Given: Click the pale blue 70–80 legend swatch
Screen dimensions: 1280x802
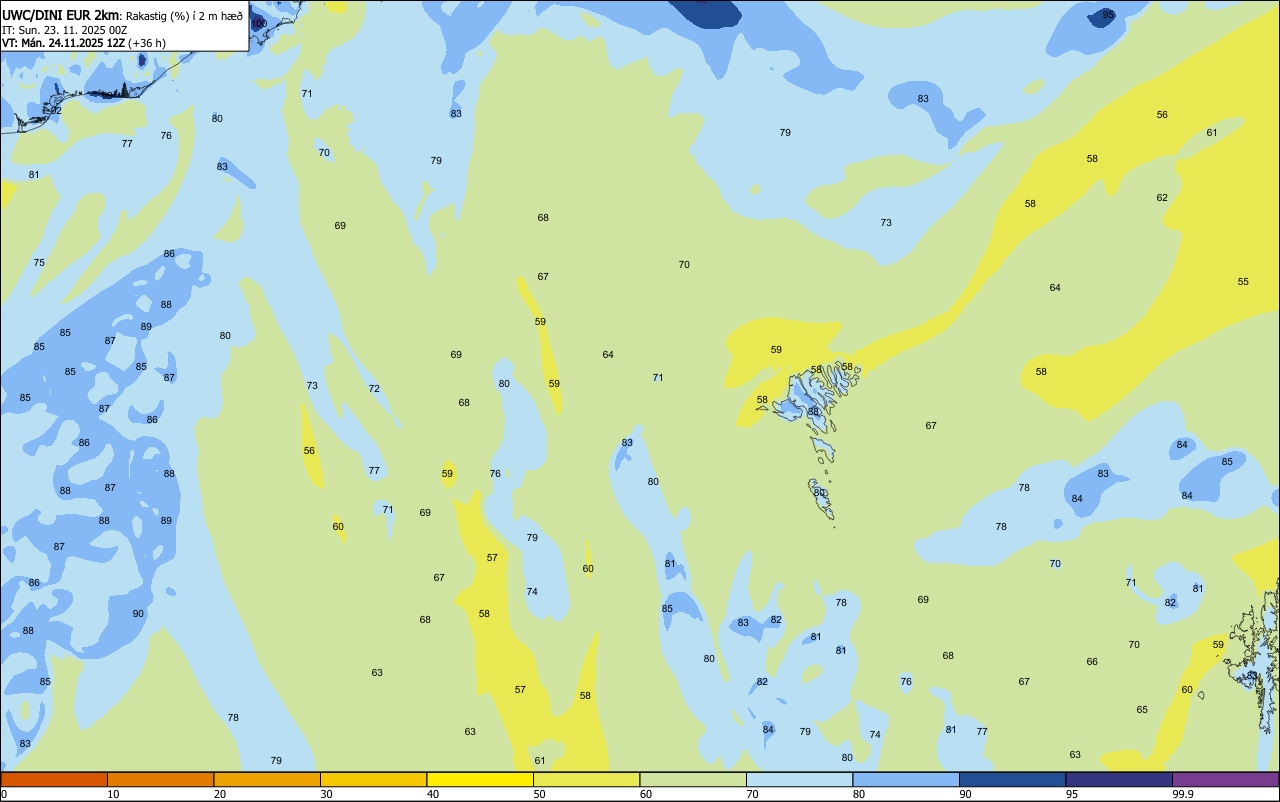Looking at the screenshot, I should tap(799, 779).
